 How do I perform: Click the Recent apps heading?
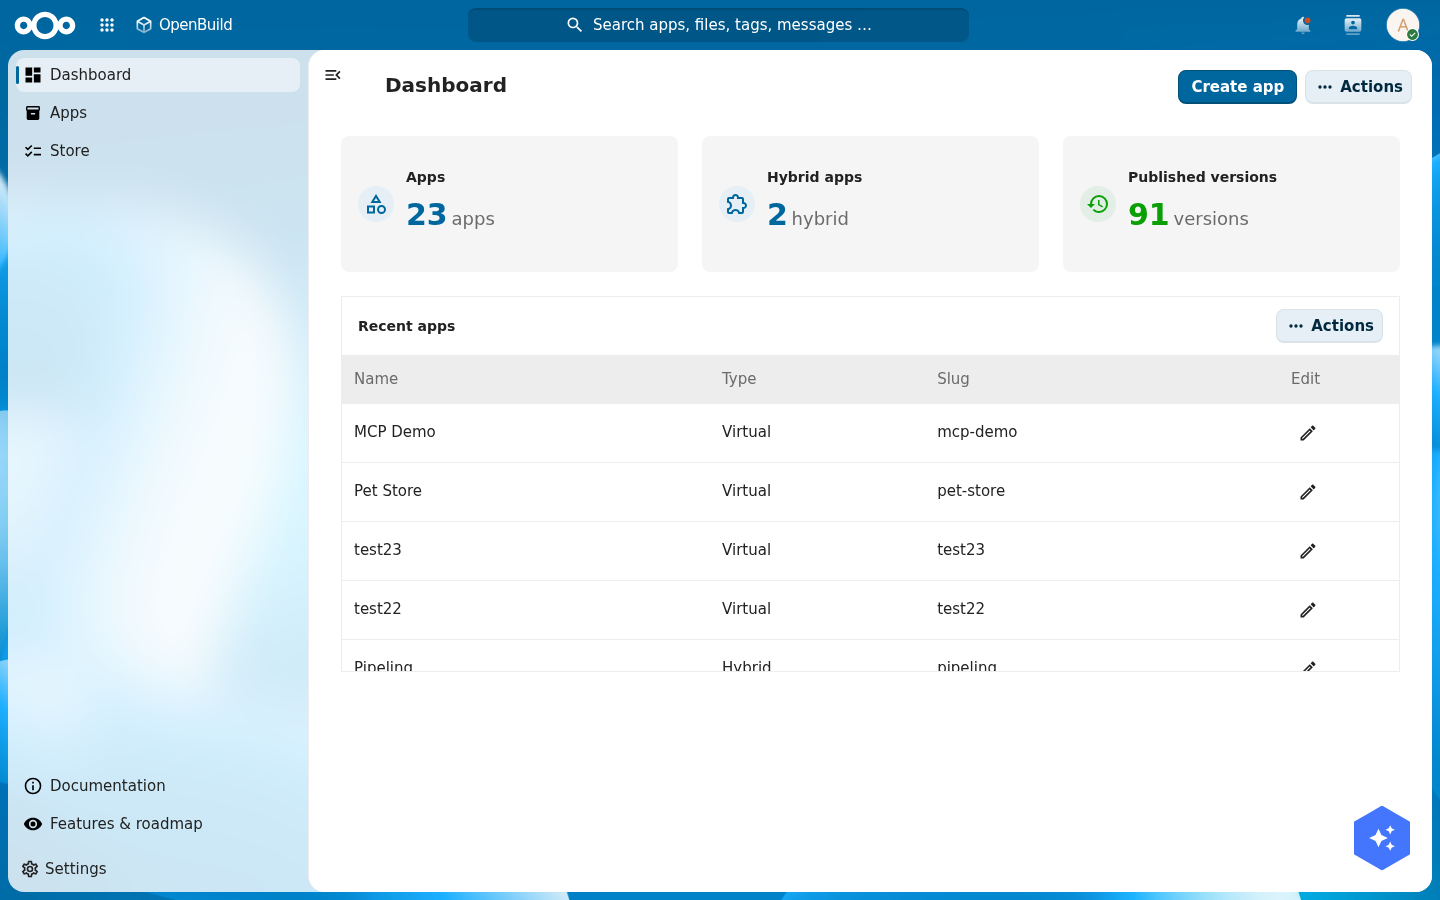pos(406,326)
